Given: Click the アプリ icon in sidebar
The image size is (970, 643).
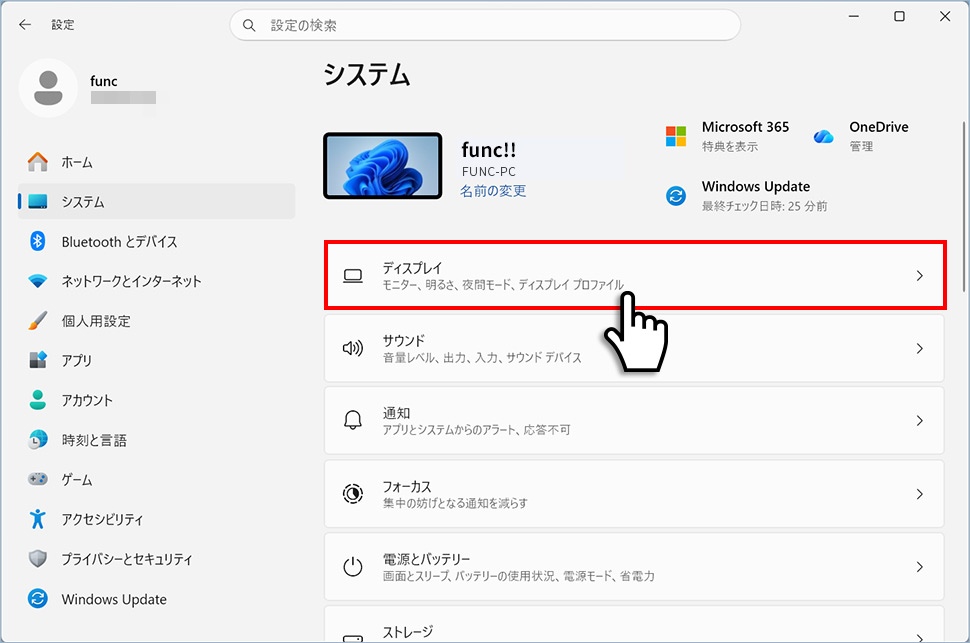Looking at the screenshot, I should (38, 360).
